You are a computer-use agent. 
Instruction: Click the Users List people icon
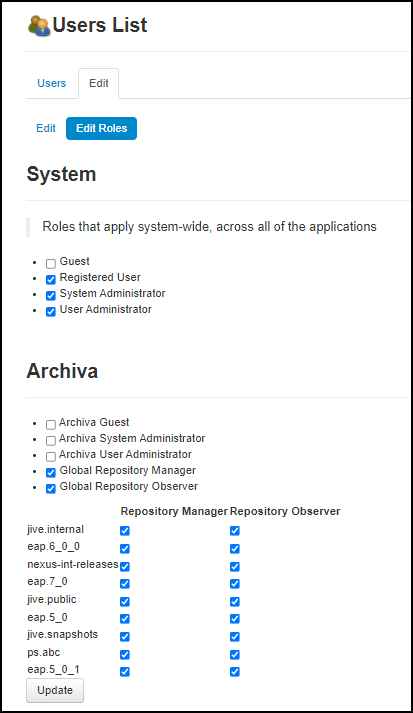pyautogui.click(x=39, y=25)
